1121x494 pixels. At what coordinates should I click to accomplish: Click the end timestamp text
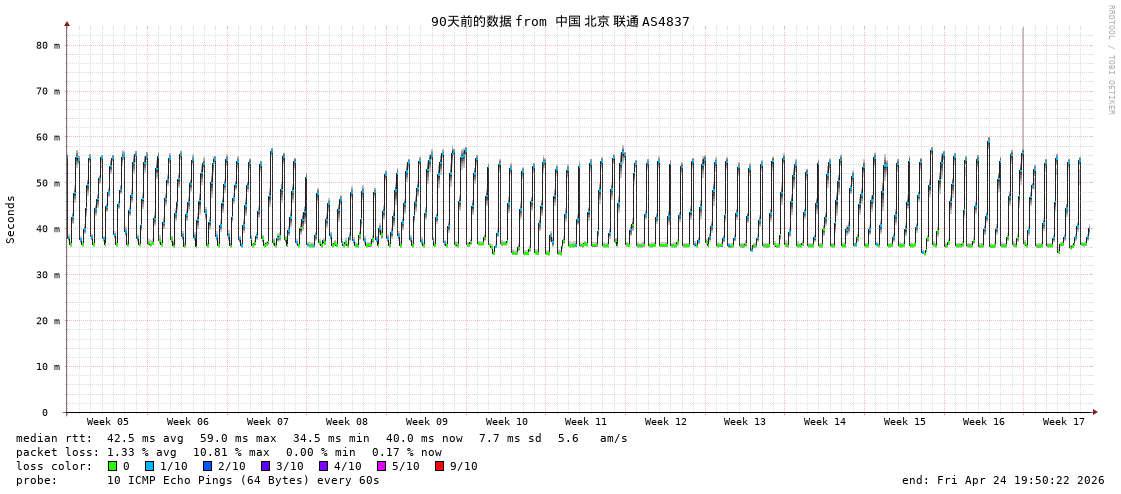pyautogui.click(x=1003, y=480)
